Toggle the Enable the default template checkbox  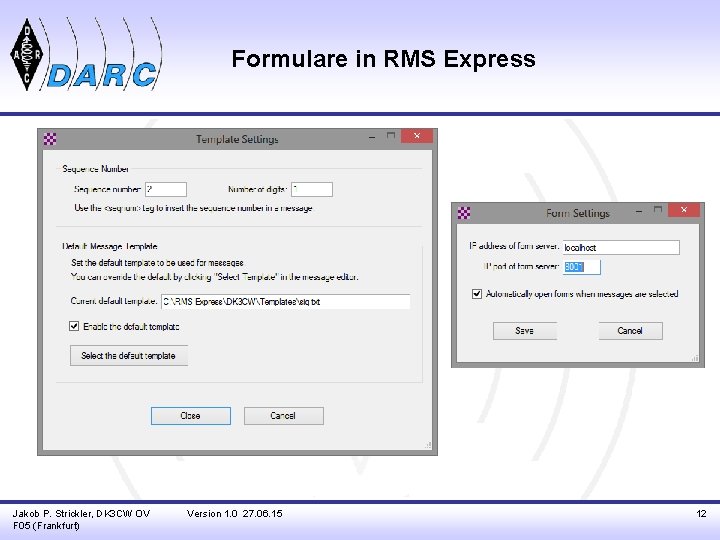(x=74, y=326)
